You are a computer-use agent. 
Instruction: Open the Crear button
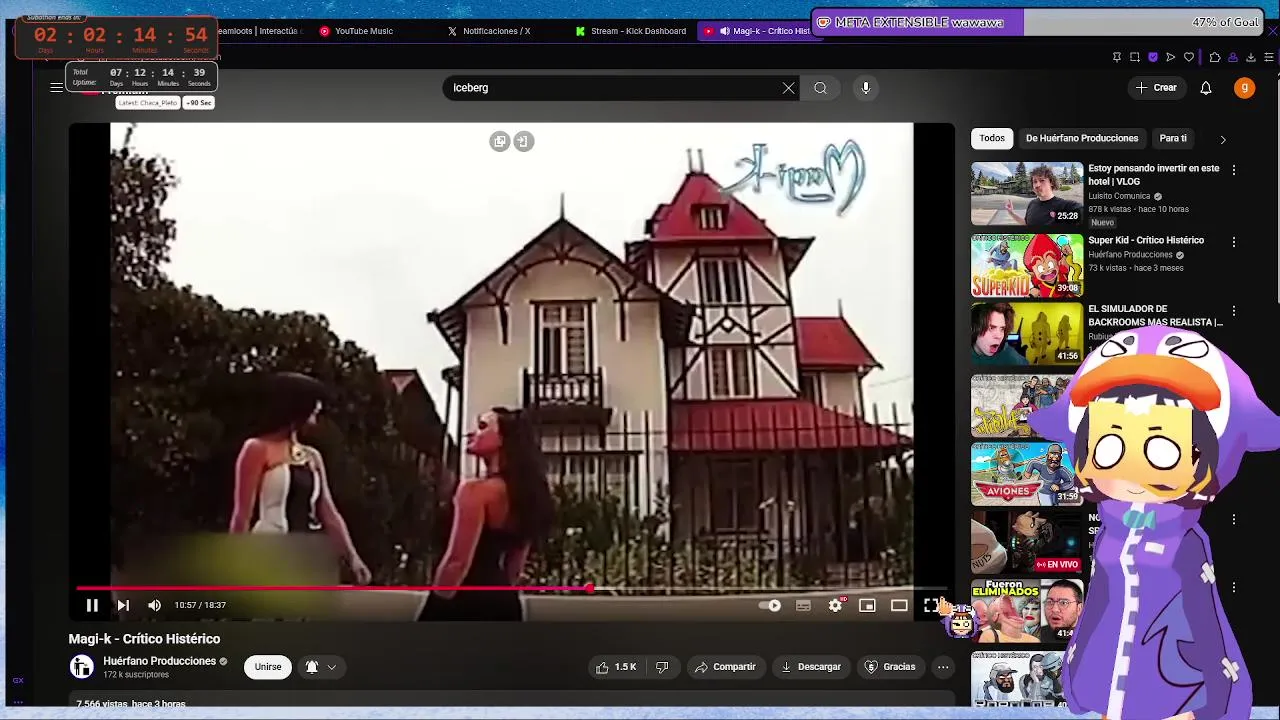tap(1156, 88)
